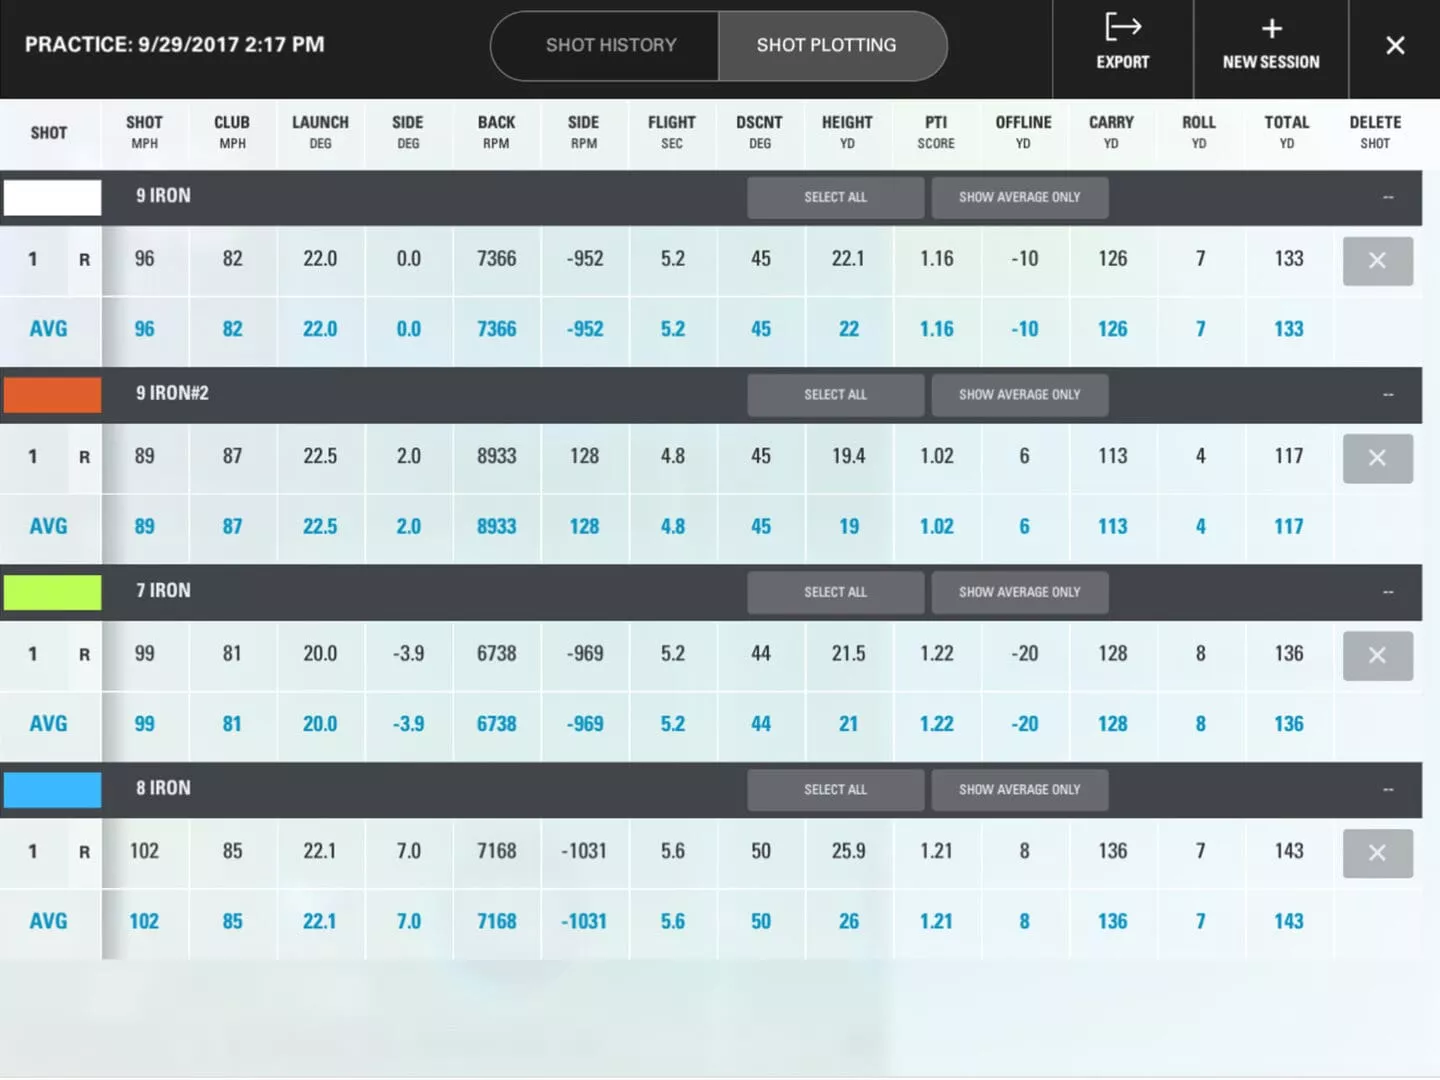Delete the 9 Iron shot row

click(1377, 261)
